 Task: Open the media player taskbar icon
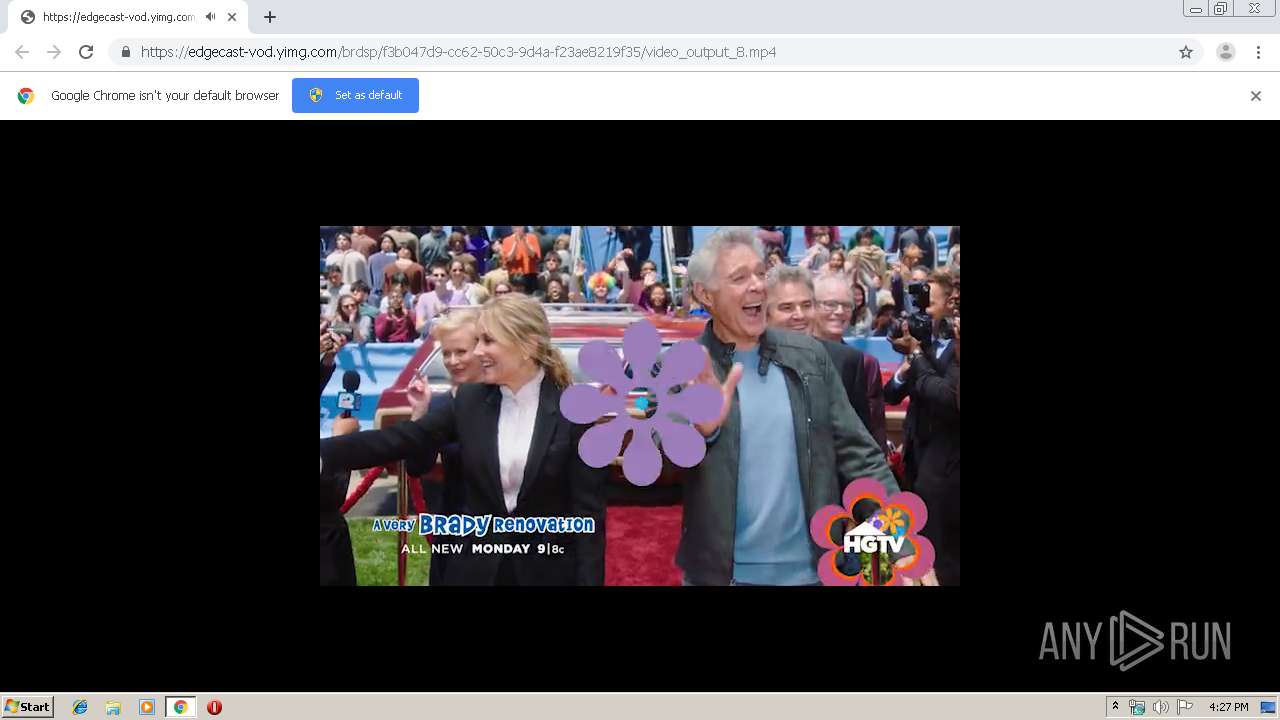[147, 707]
